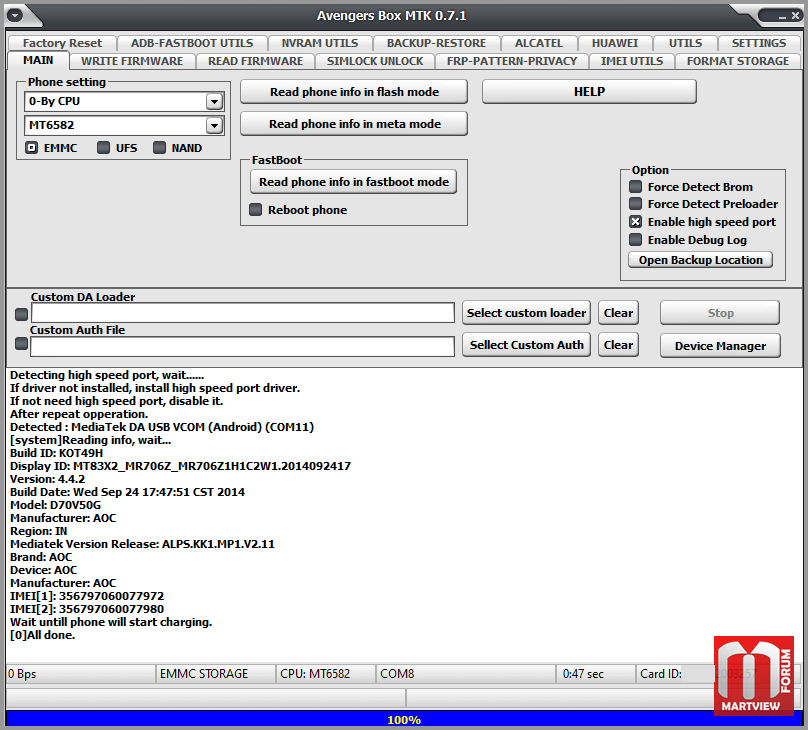The width and height of the screenshot is (808, 730).
Task: Click the "[0]All done." log line
Action: [x=43, y=635]
